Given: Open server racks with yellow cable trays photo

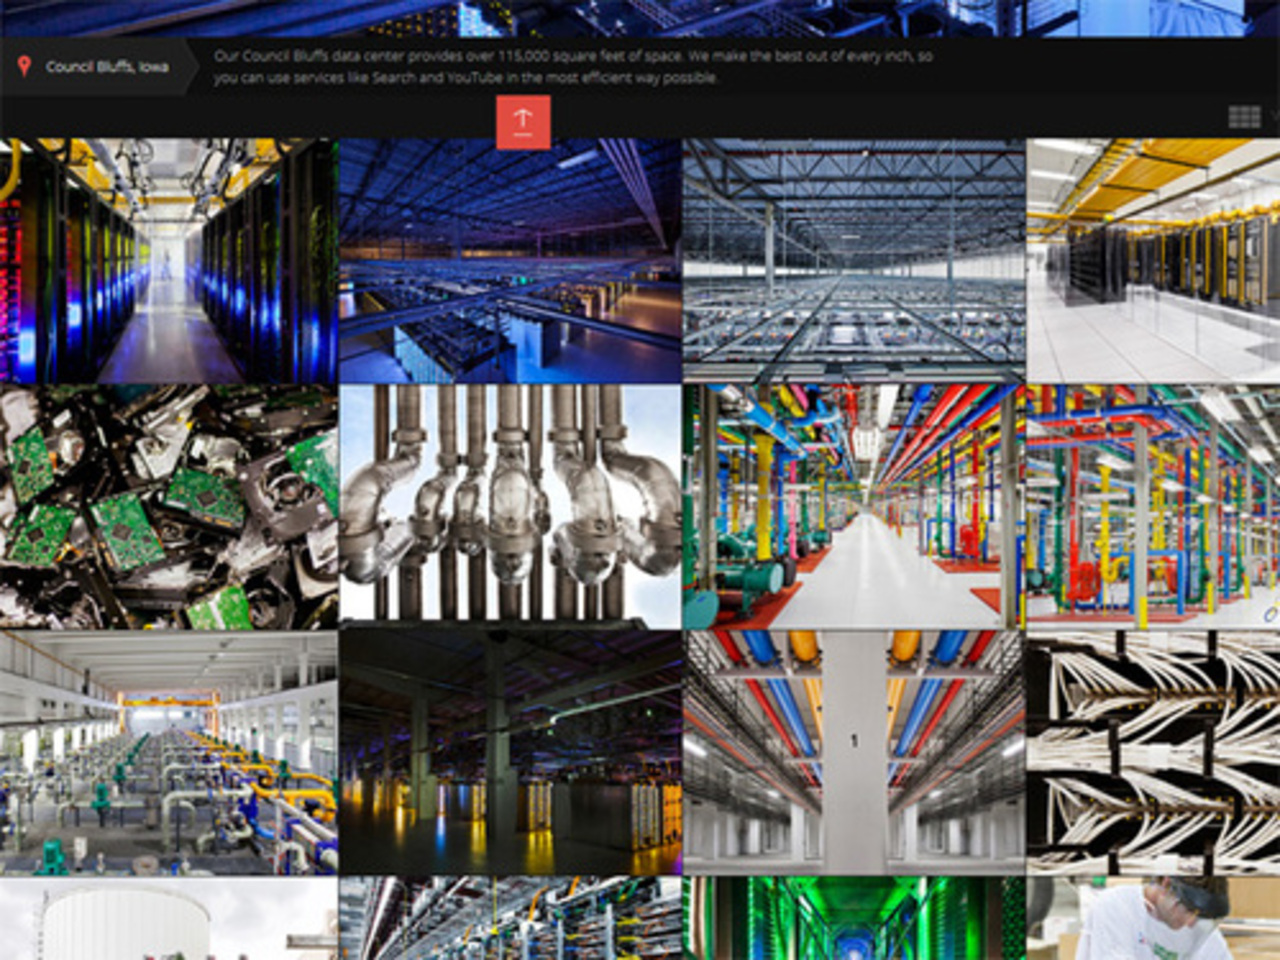Looking at the screenshot, I should (x=1153, y=260).
